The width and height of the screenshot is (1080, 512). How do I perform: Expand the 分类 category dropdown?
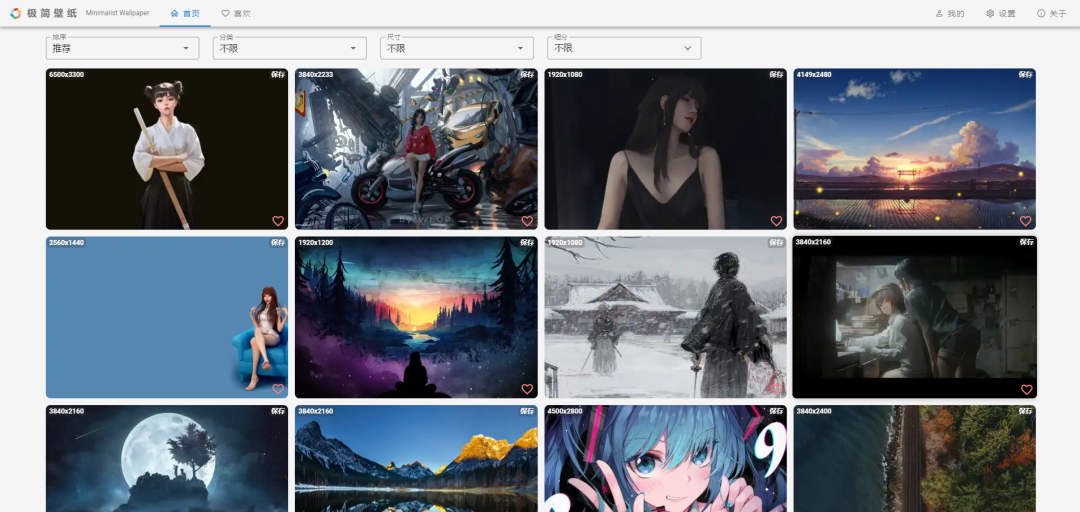click(289, 48)
